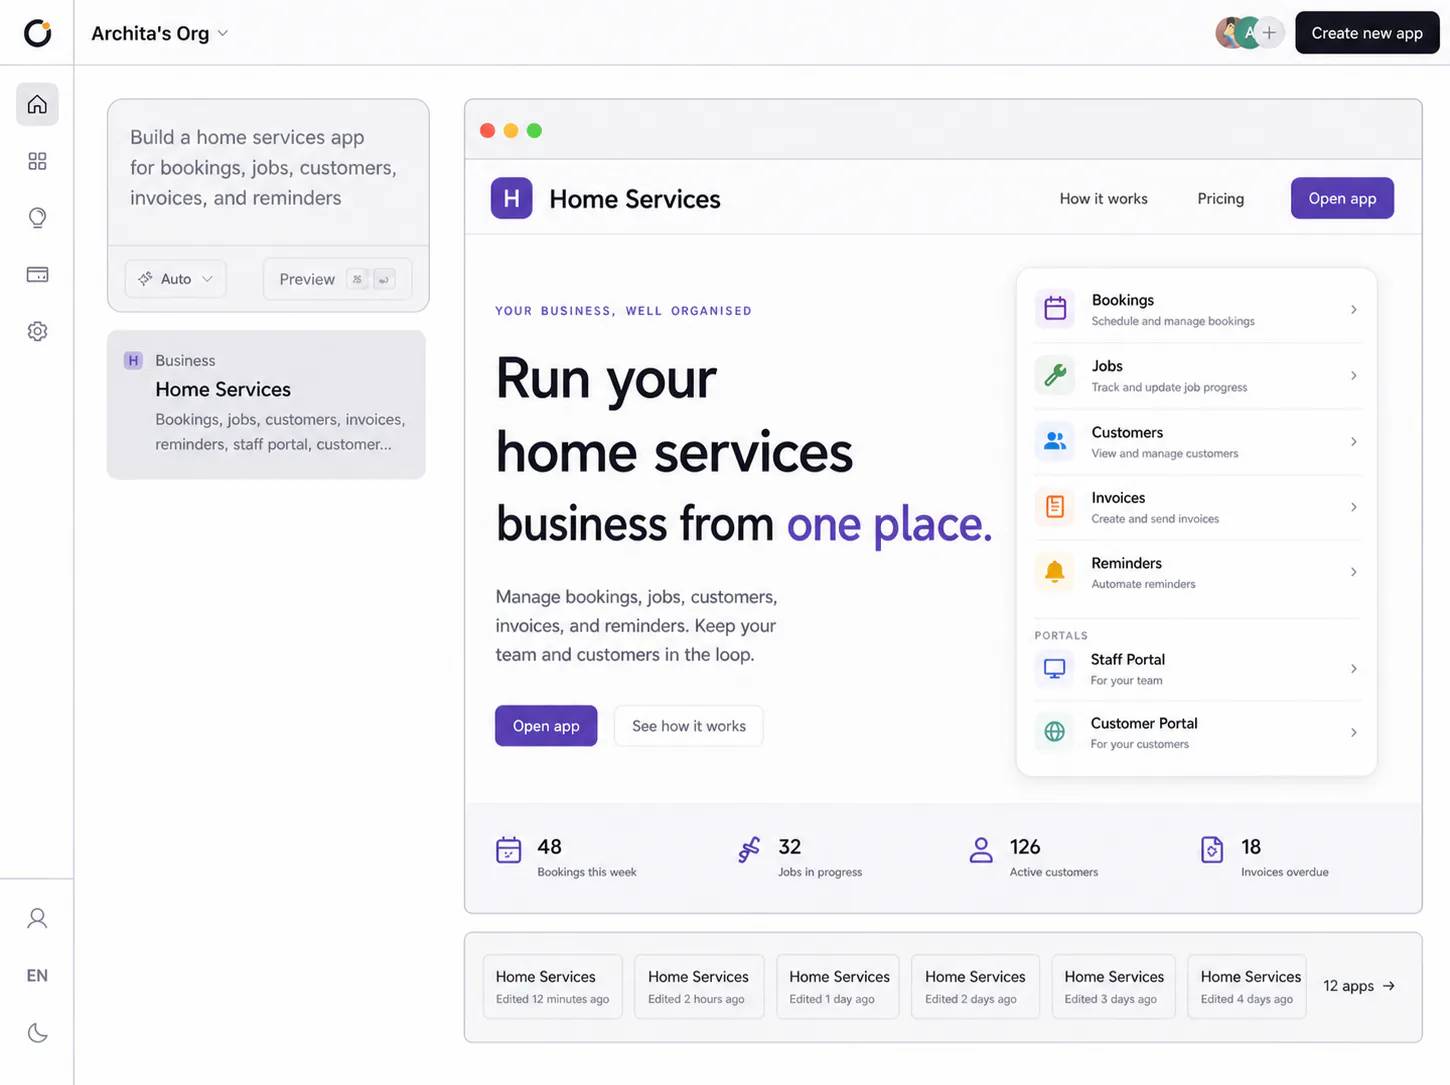Toggle dark mode moon icon
This screenshot has width=1450, height=1085.
click(x=37, y=1033)
